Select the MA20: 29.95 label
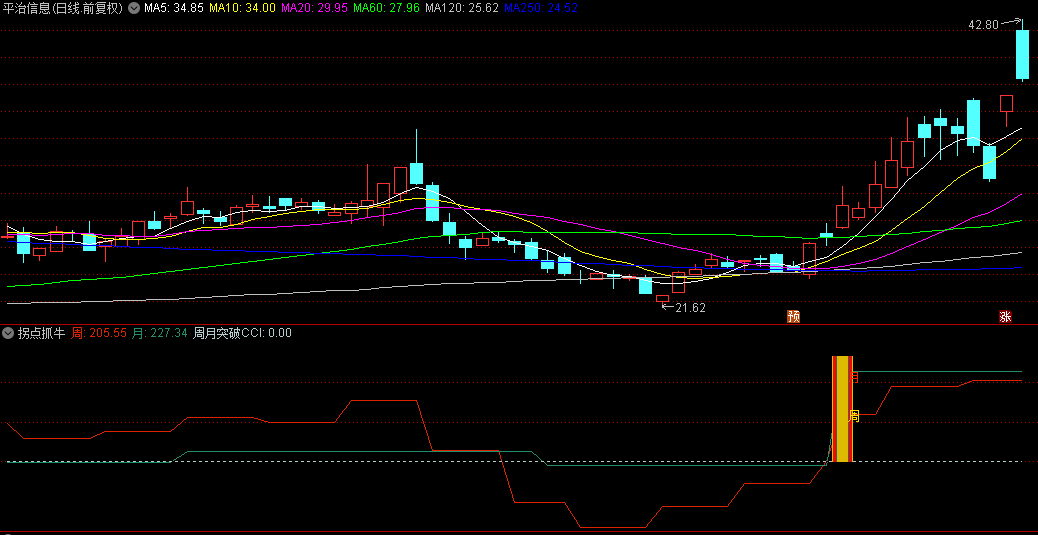Screen dimensions: 1038x535 pyautogui.click(x=314, y=8)
